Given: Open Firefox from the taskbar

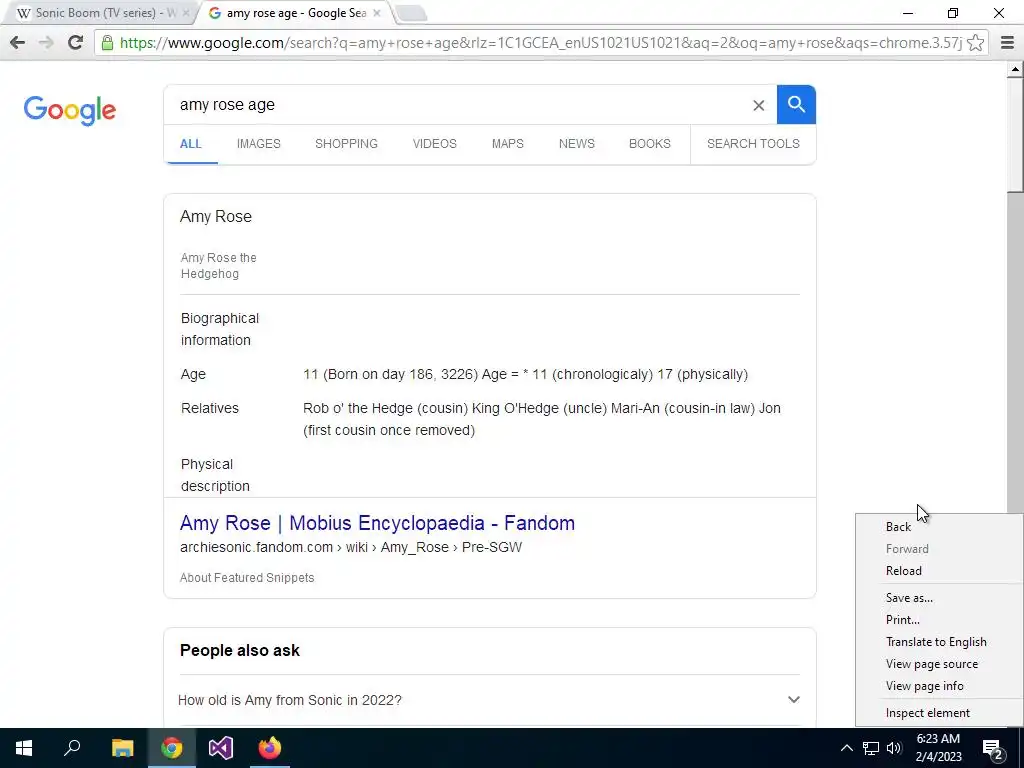Looking at the screenshot, I should pos(270,748).
